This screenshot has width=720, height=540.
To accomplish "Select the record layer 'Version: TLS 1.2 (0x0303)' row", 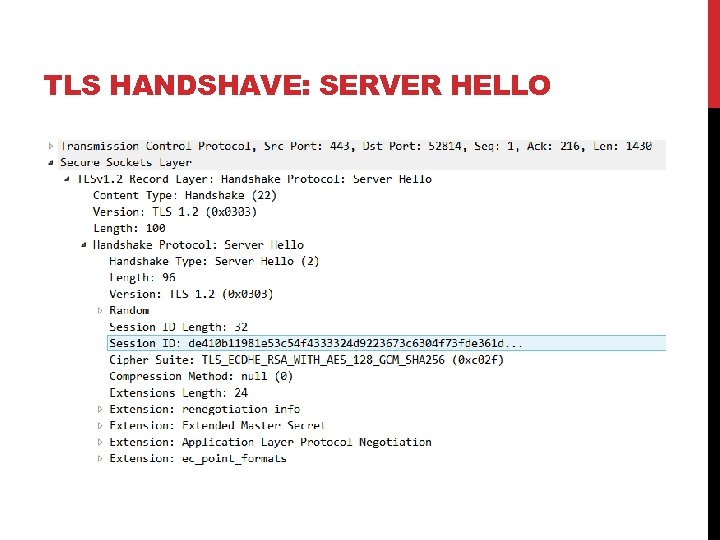I will coord(175,212).
